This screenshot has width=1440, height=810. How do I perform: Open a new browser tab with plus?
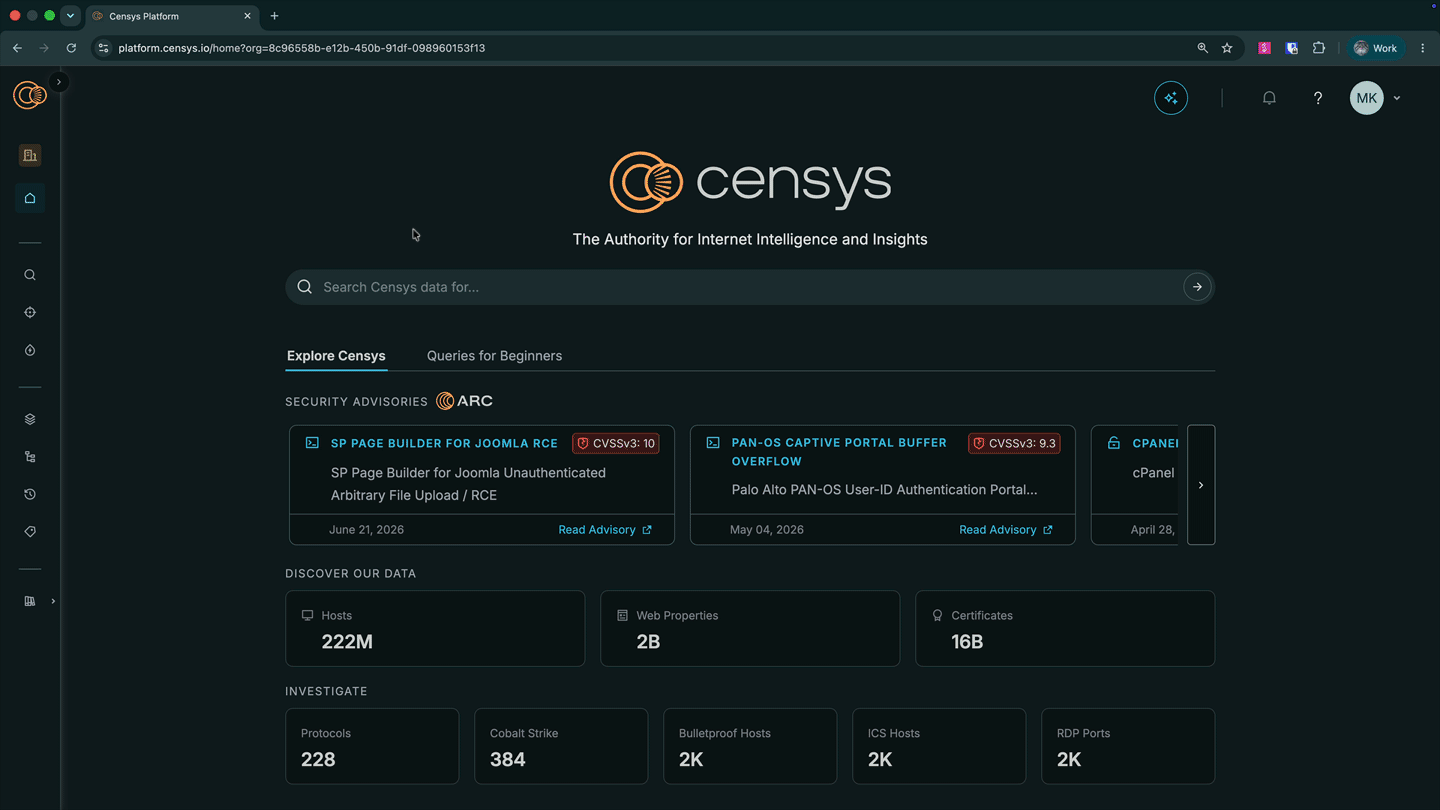[274, 16]
